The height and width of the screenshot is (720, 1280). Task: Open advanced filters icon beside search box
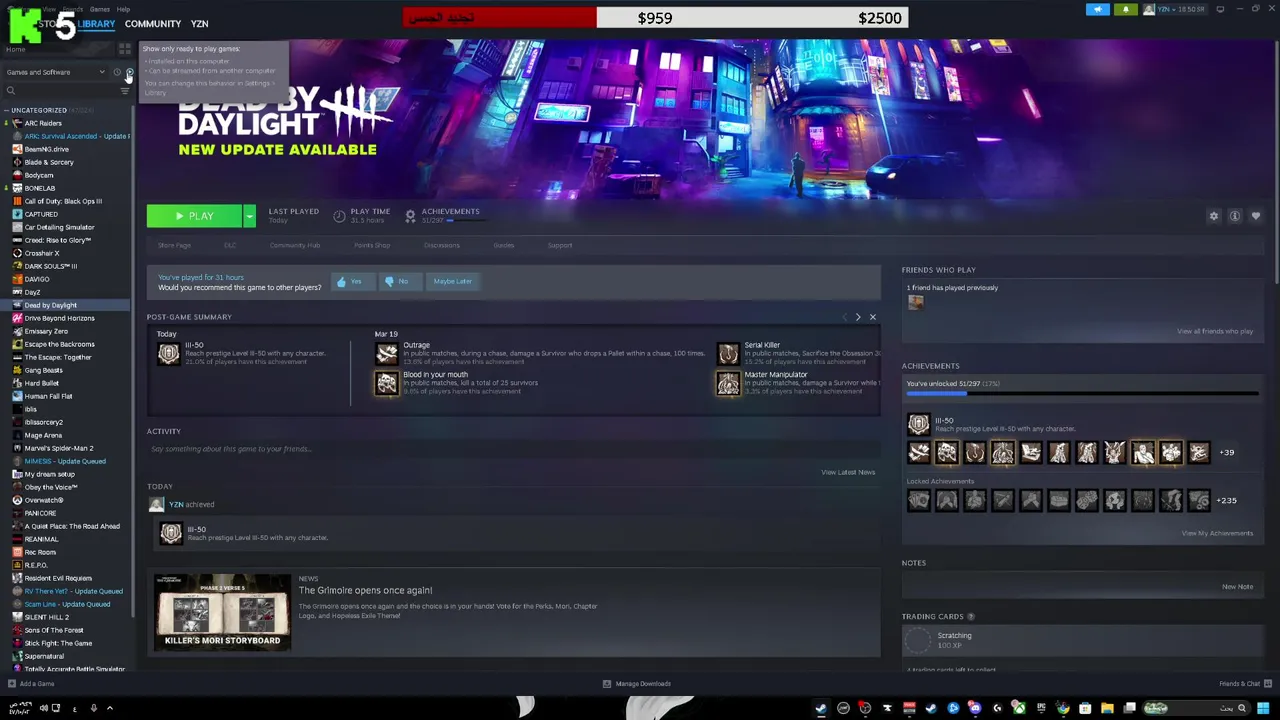pos(124,91)
